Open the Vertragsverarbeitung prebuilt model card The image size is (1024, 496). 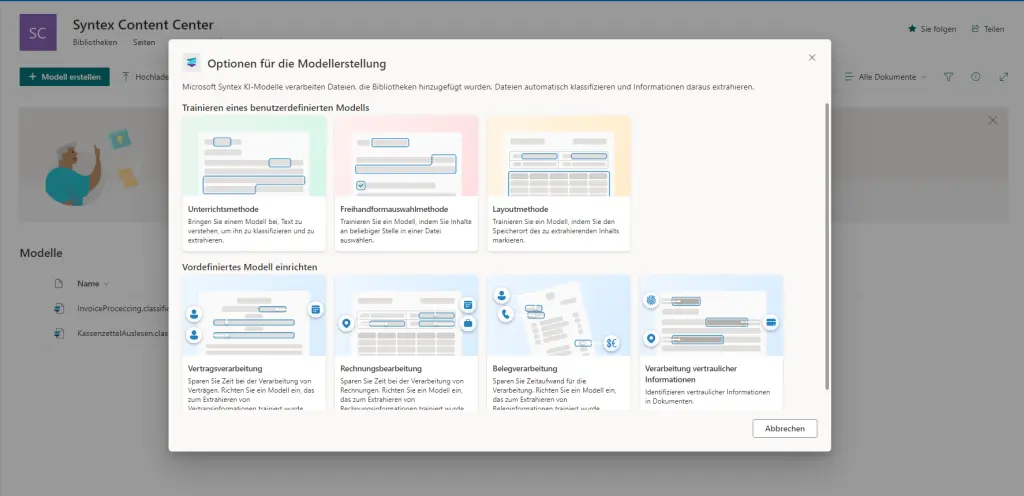[254, 343]
